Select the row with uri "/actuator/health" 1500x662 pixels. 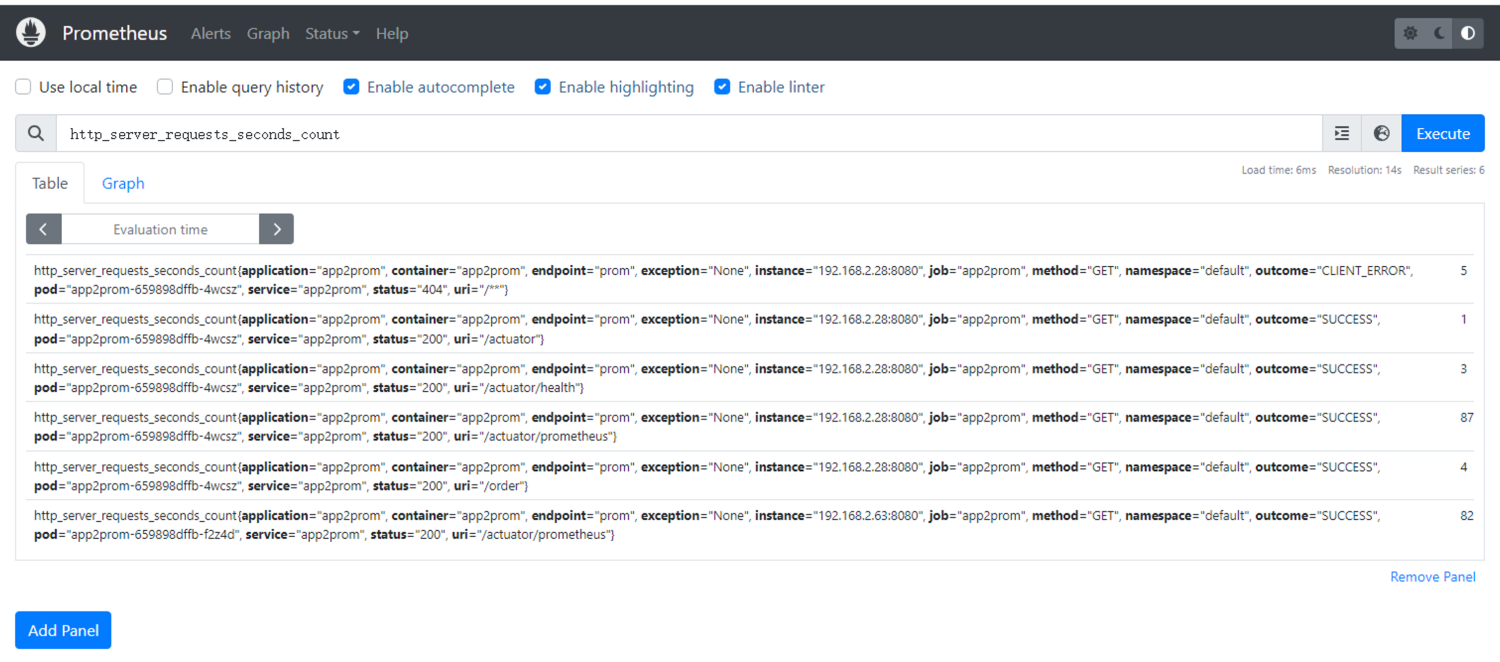coord(750,377)
